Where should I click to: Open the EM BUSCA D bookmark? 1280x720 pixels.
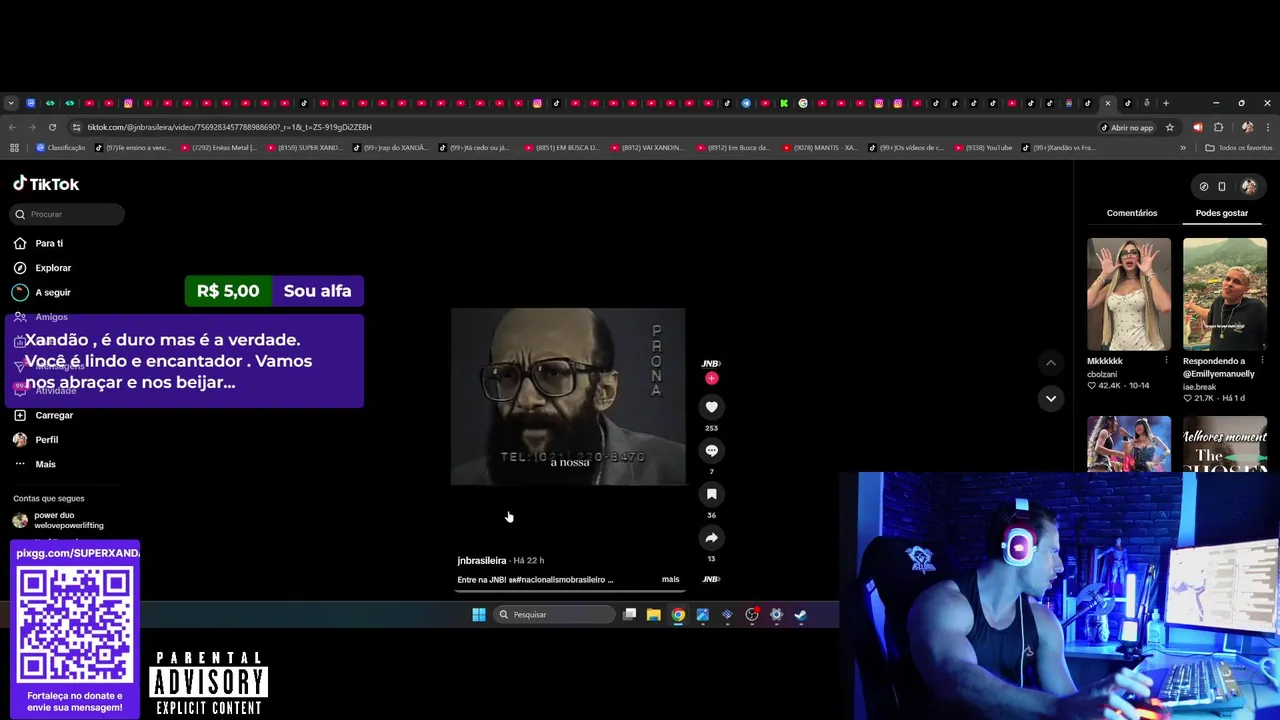562,148
